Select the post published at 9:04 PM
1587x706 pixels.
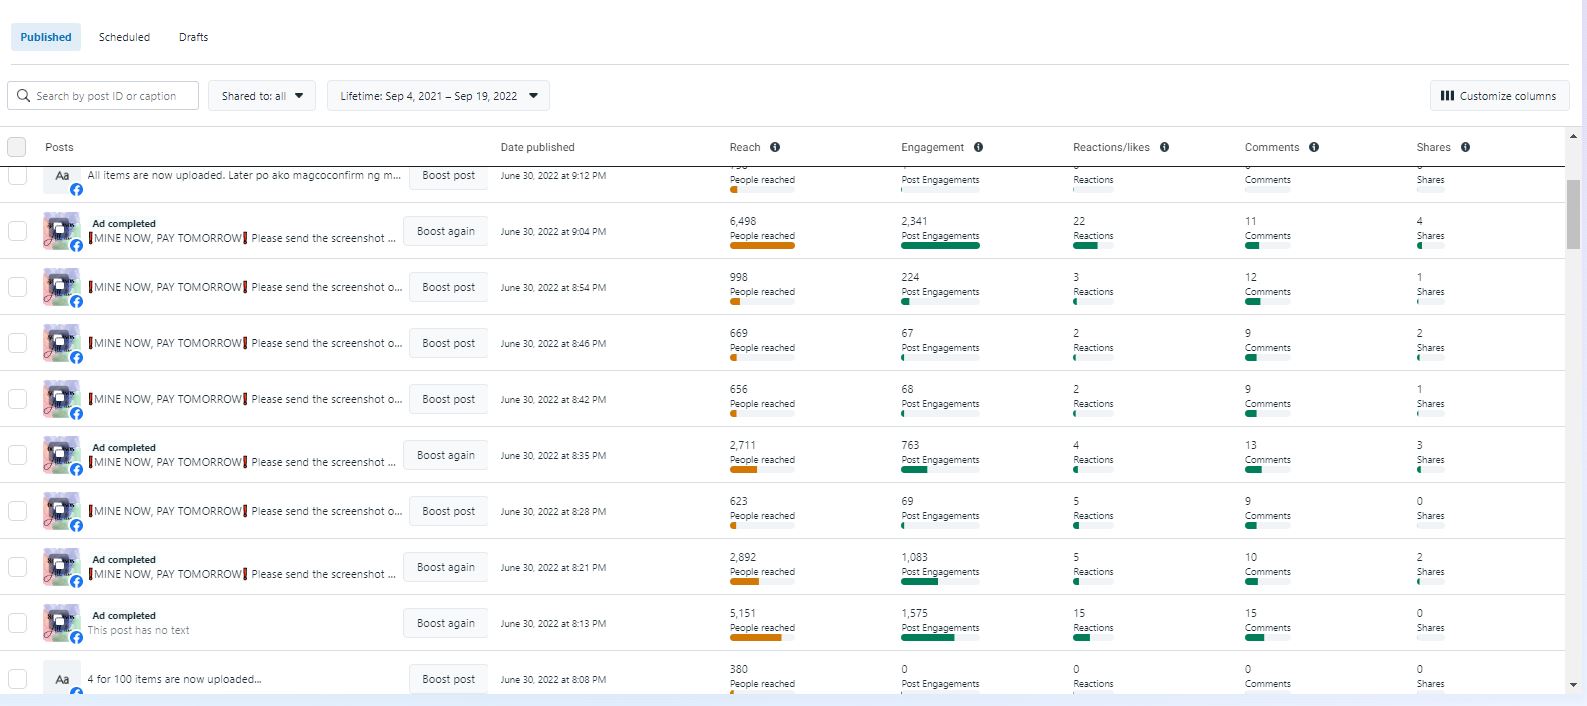[17, 231]
